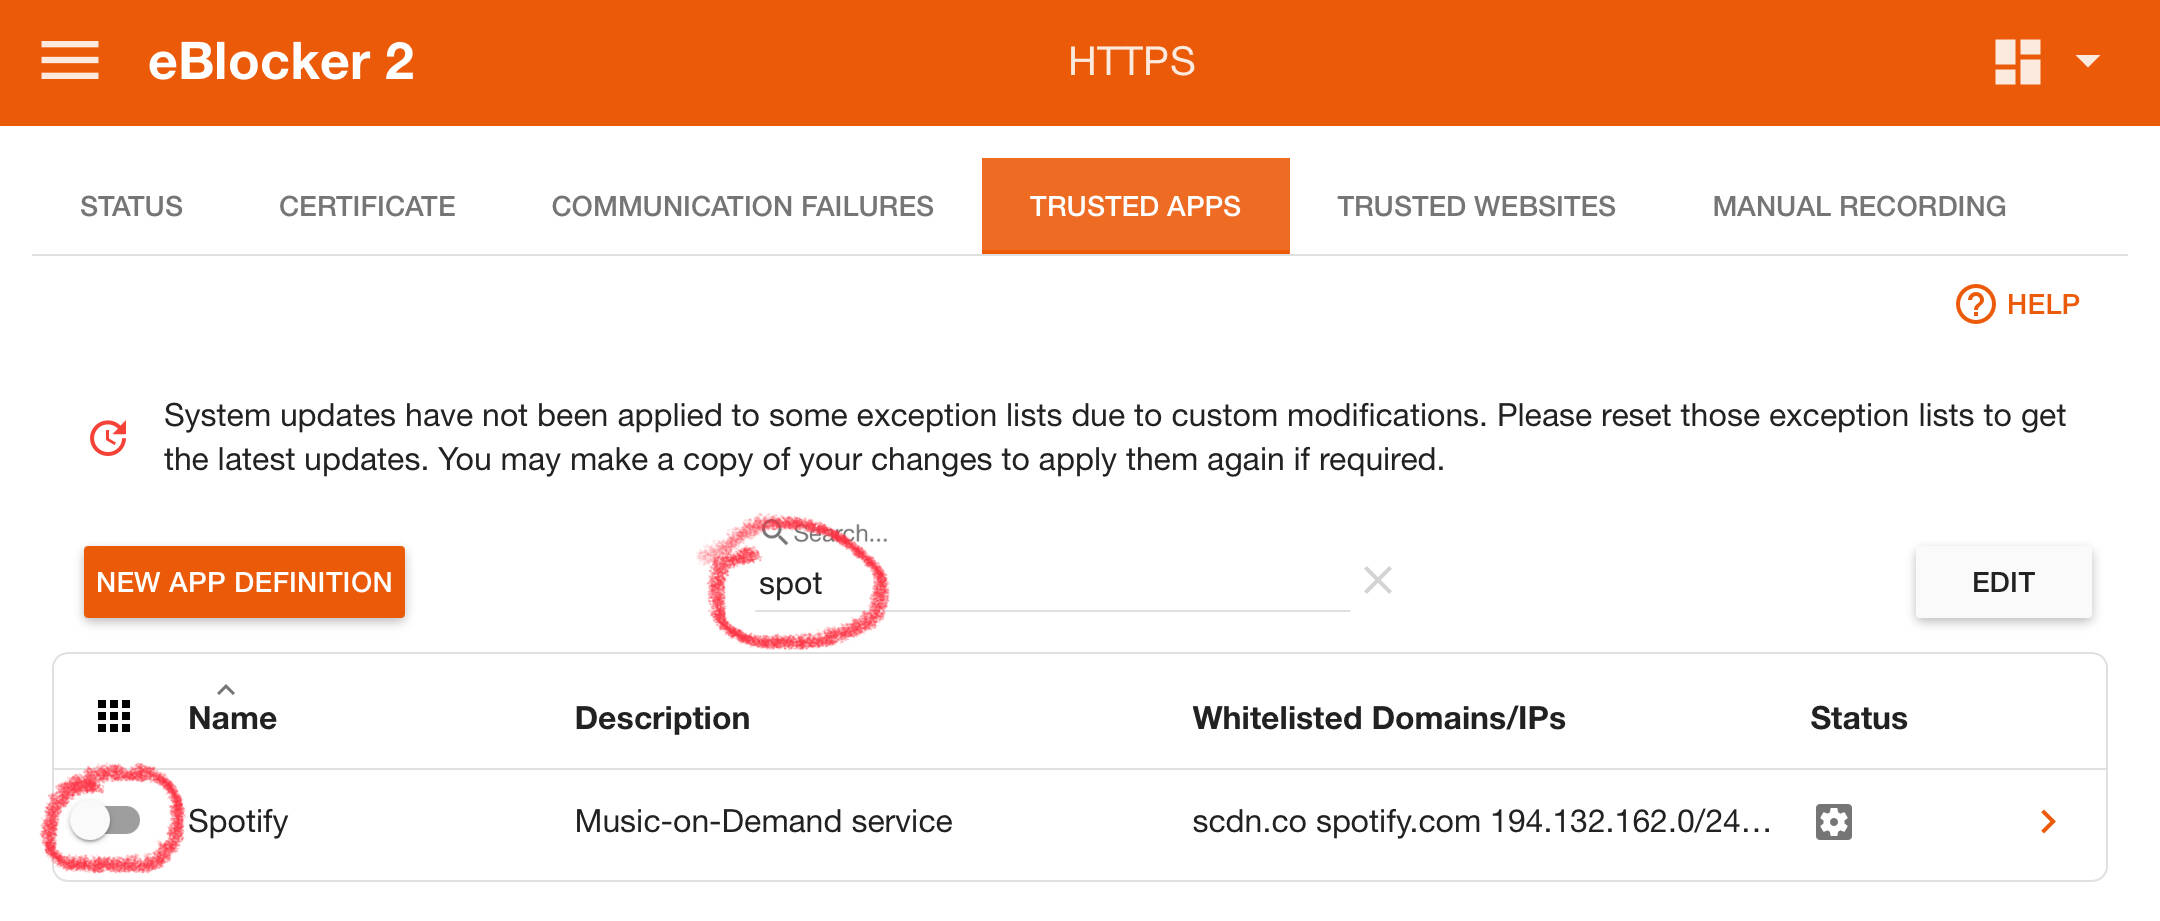2160x921 pixels.
Task: Click the search input containing spot
Action: (1052, 583)
